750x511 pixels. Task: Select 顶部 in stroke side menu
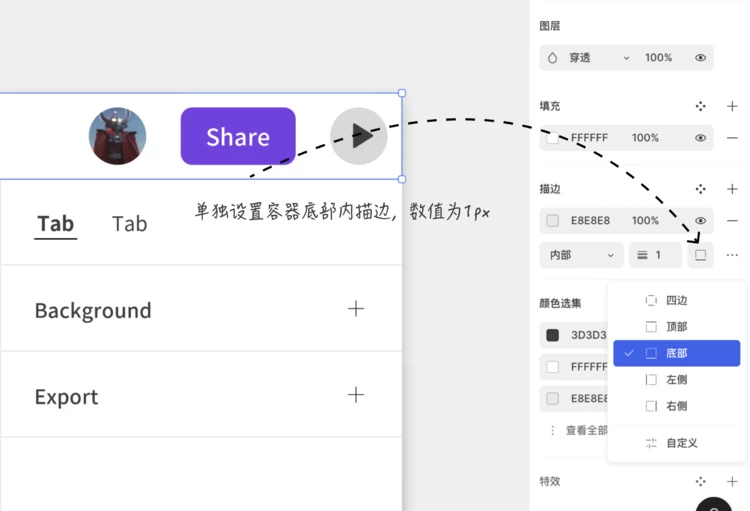pos(676,326)
